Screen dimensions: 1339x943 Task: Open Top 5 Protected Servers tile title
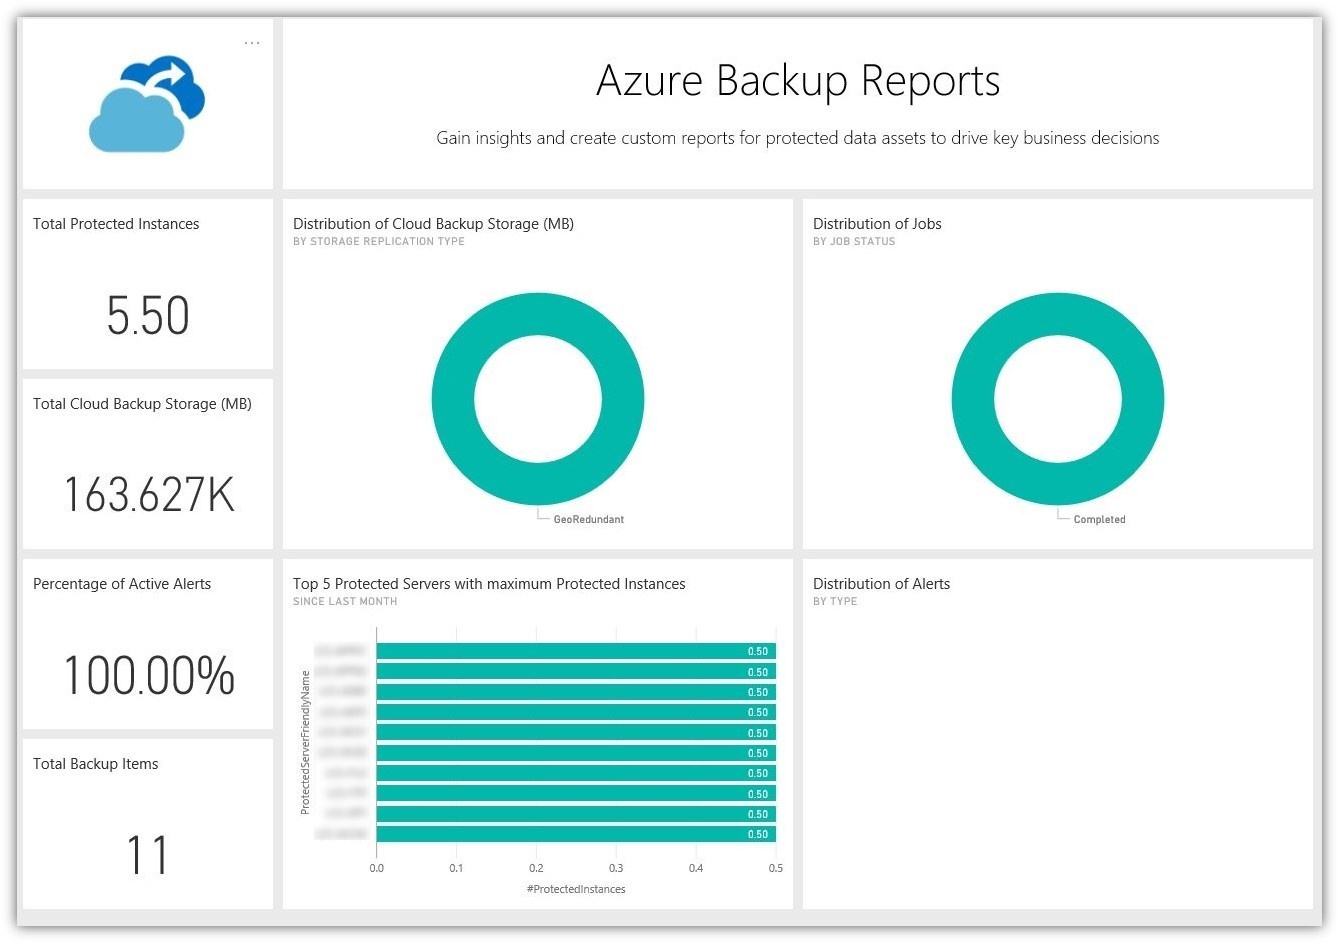(x=489, y=584)
